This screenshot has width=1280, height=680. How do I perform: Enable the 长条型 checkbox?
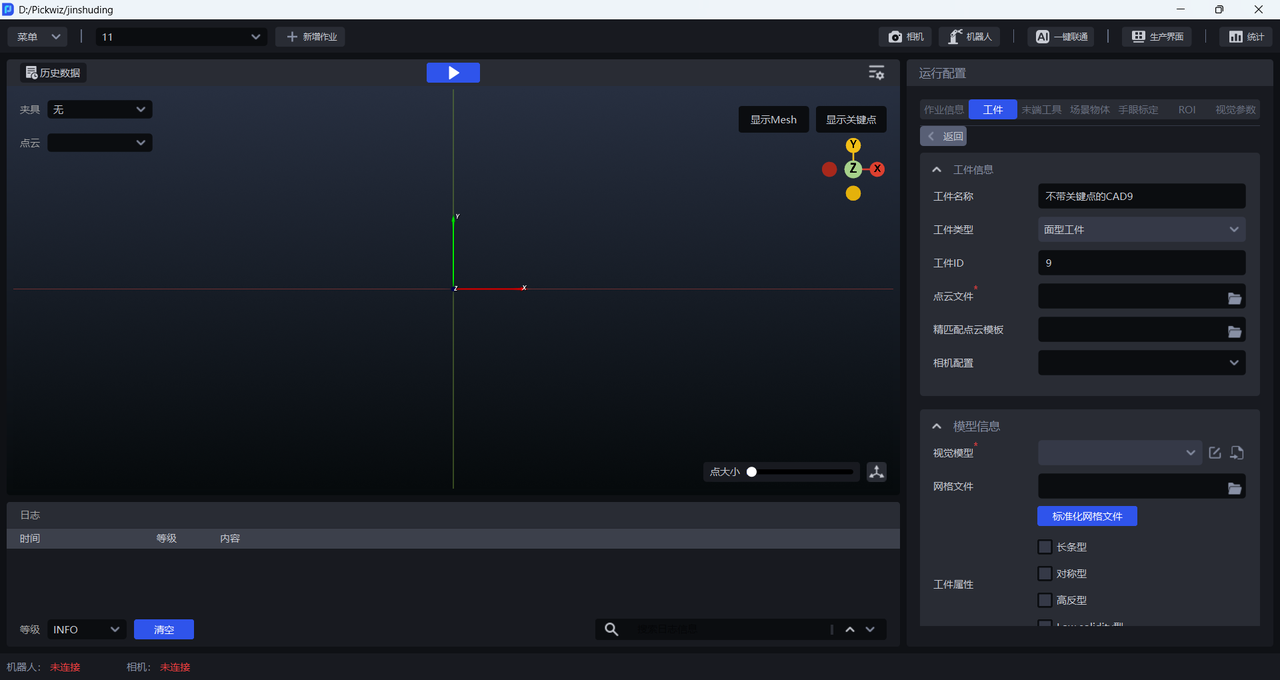coord(1045,547)
